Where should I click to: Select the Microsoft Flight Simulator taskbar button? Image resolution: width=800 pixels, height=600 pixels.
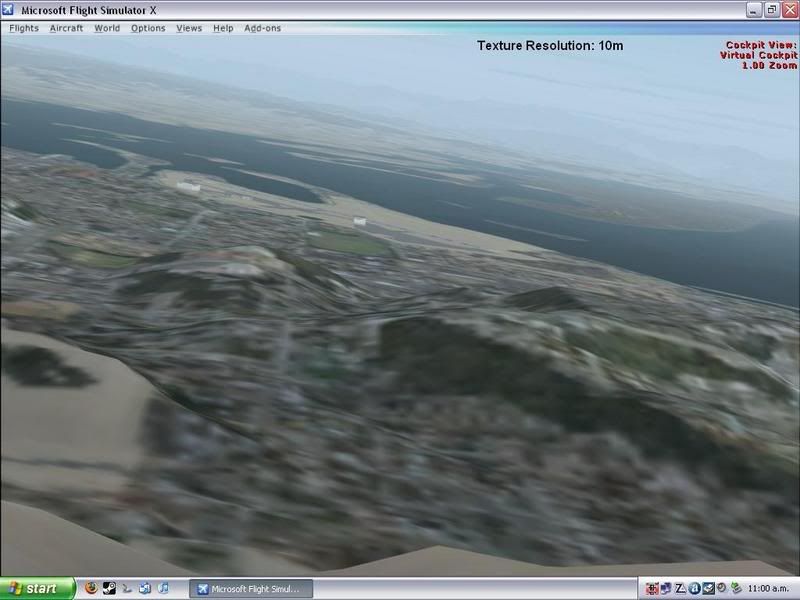point(255,589)
